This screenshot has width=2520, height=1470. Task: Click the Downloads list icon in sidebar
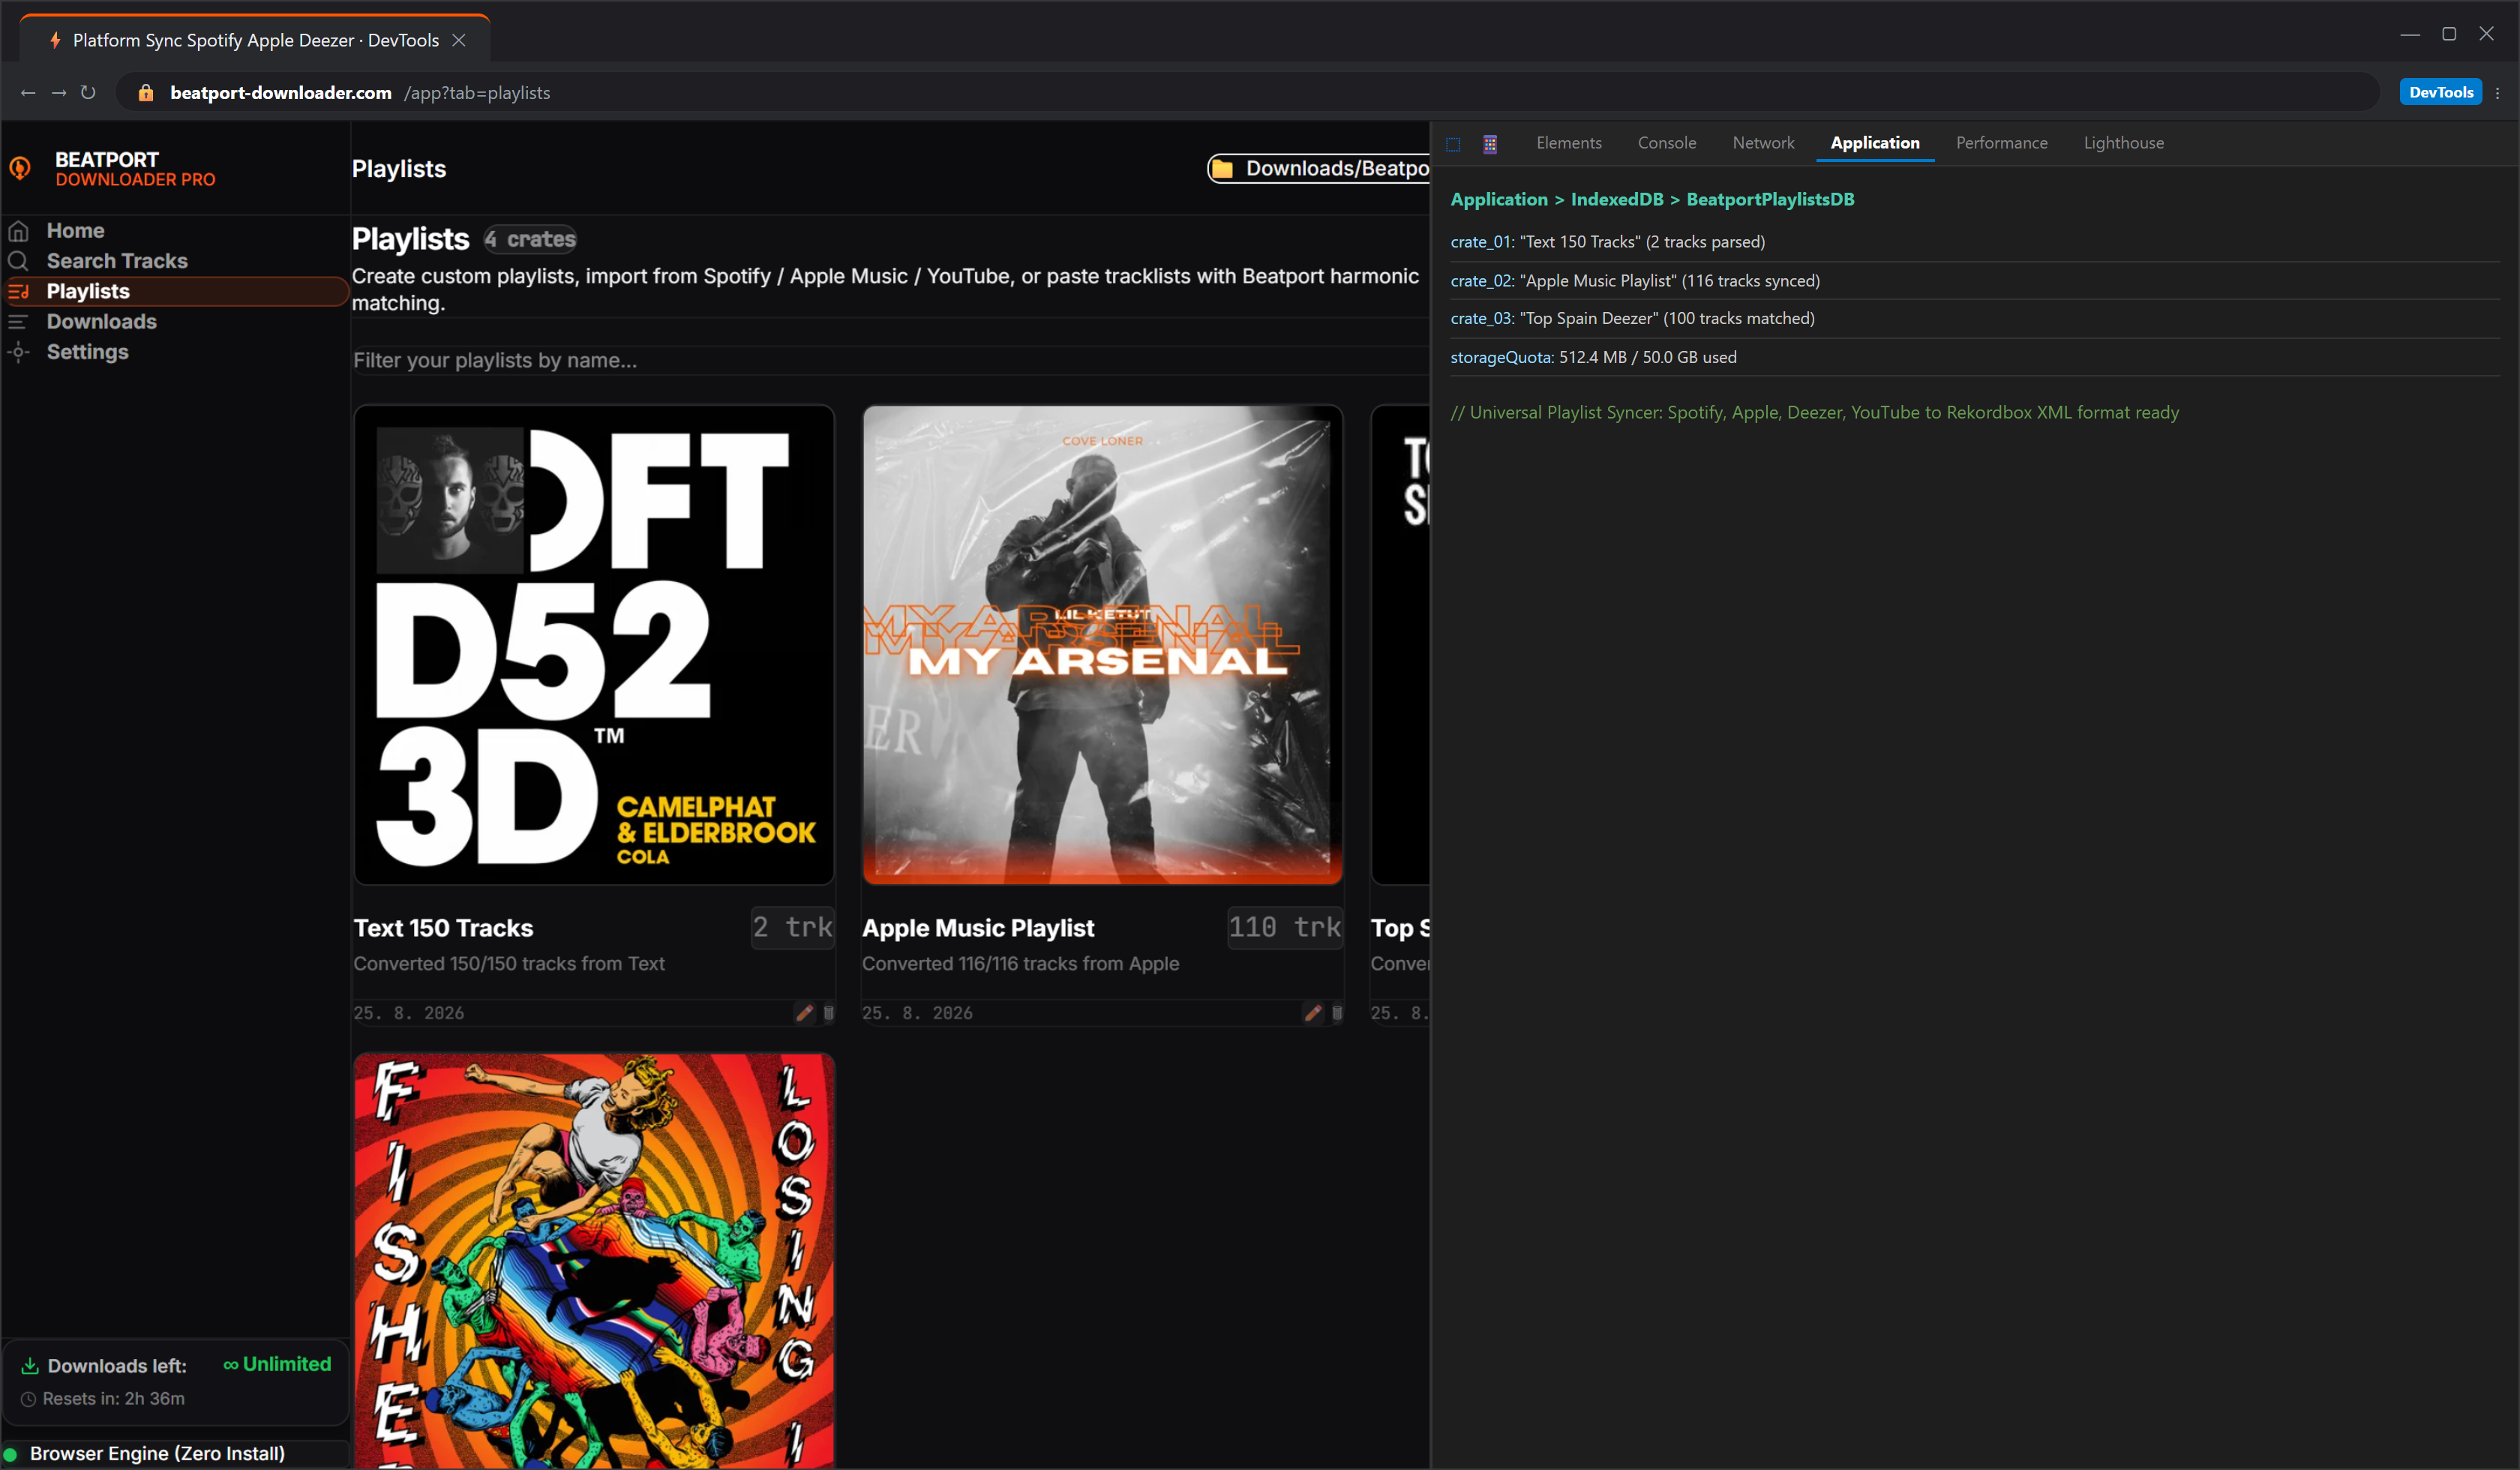click(x=18, y=322)
